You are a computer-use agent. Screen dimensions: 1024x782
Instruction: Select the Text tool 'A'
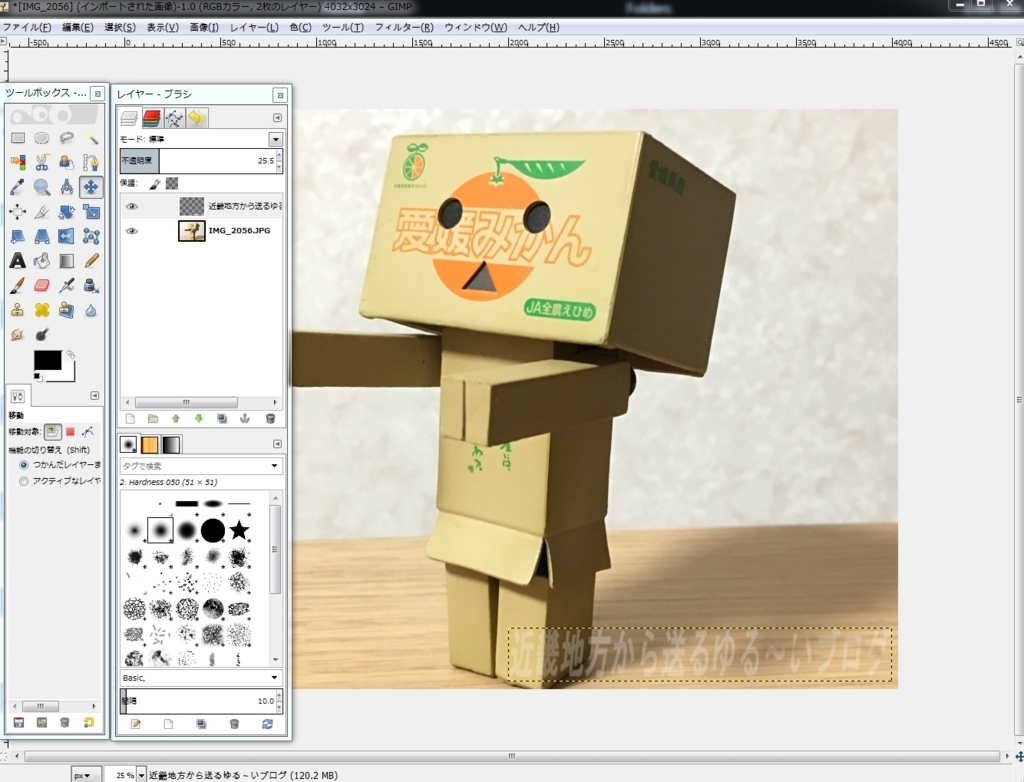[18, 261]
